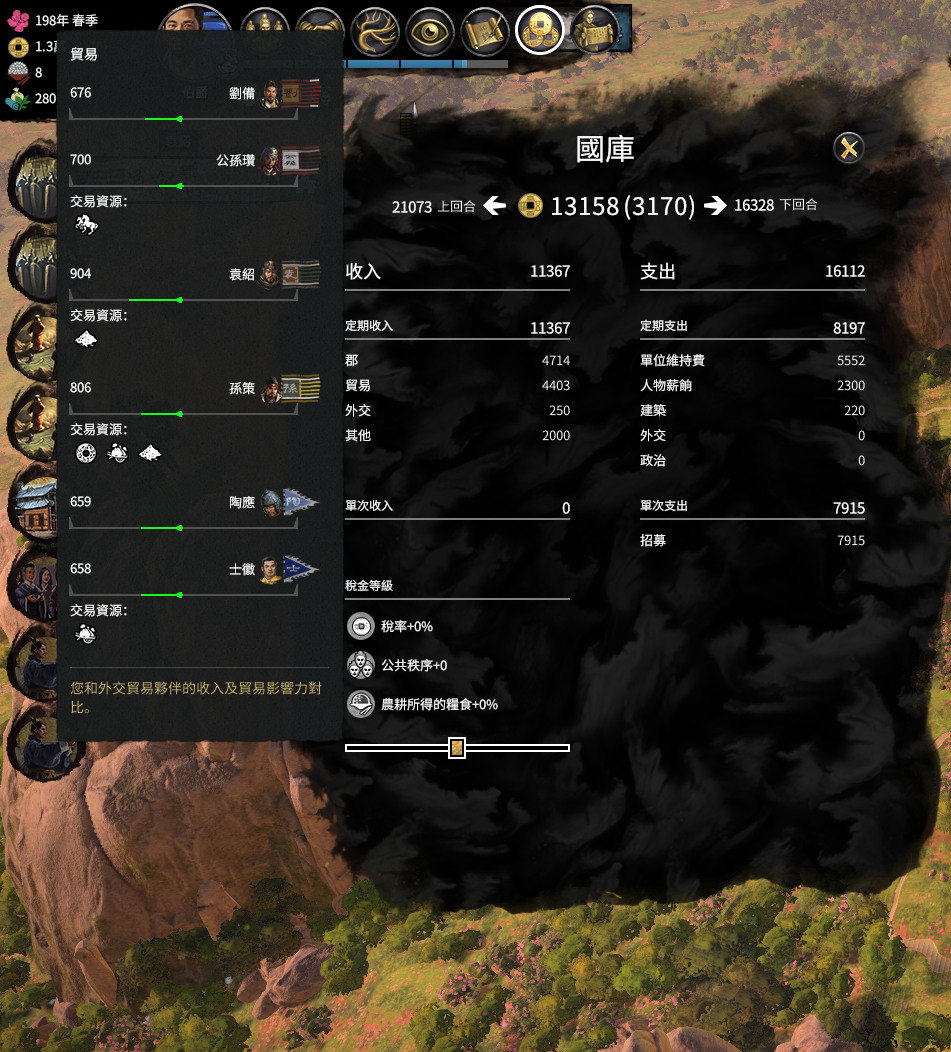Open the scroll and brush icon
This screenshot has width=951, height=1052.
coord(485,31)
